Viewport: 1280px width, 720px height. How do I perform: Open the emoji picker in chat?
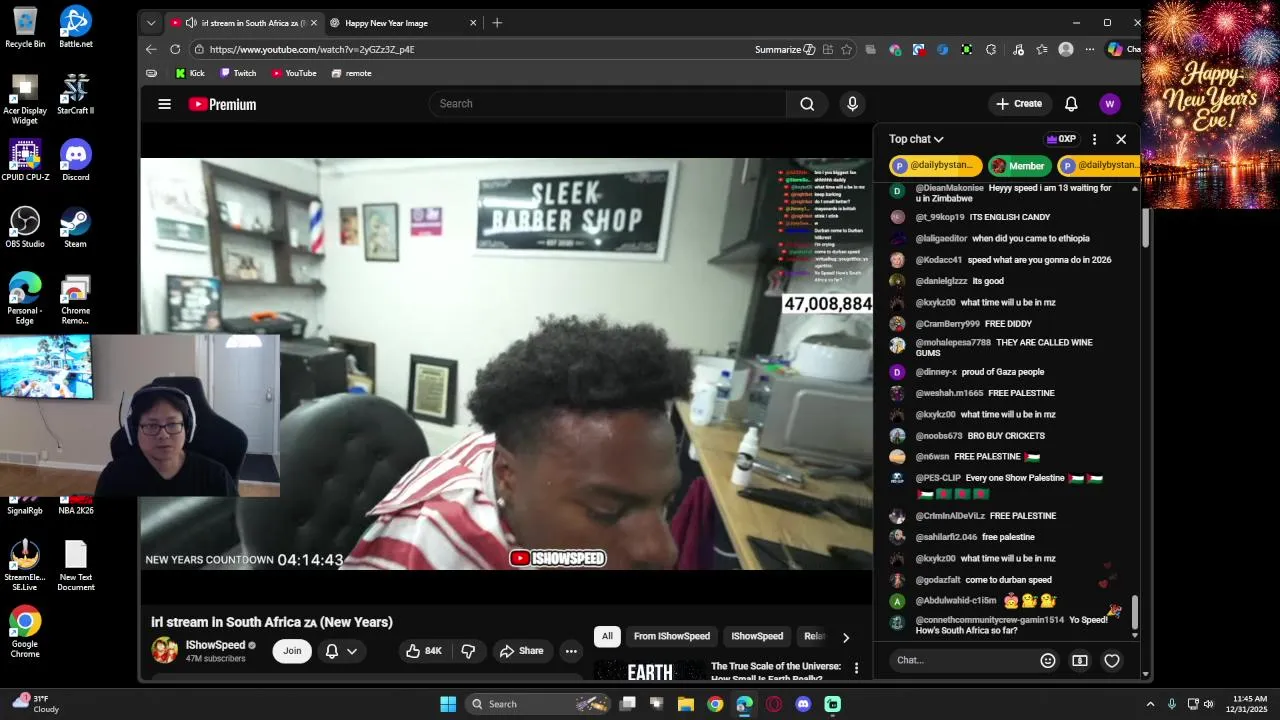click(x=1048, y=660)
